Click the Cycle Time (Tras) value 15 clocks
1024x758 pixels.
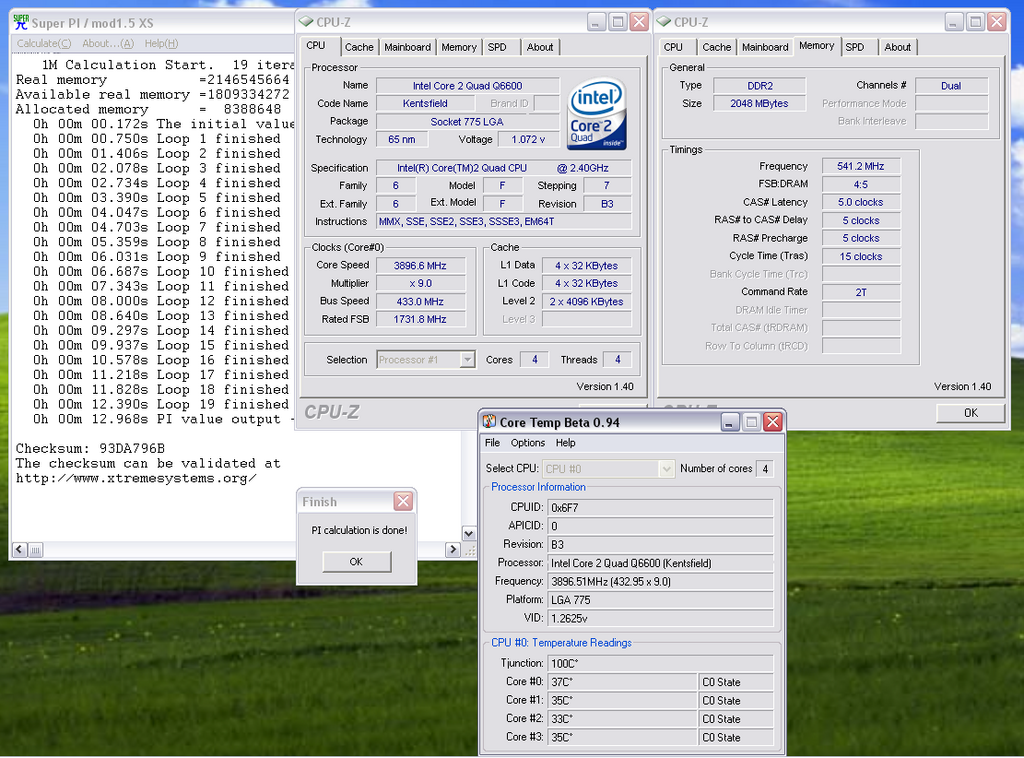click(x=861, y=257)
